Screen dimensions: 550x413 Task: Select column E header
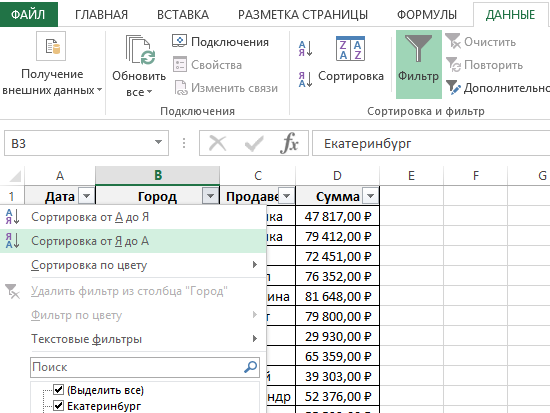point(411,175)
